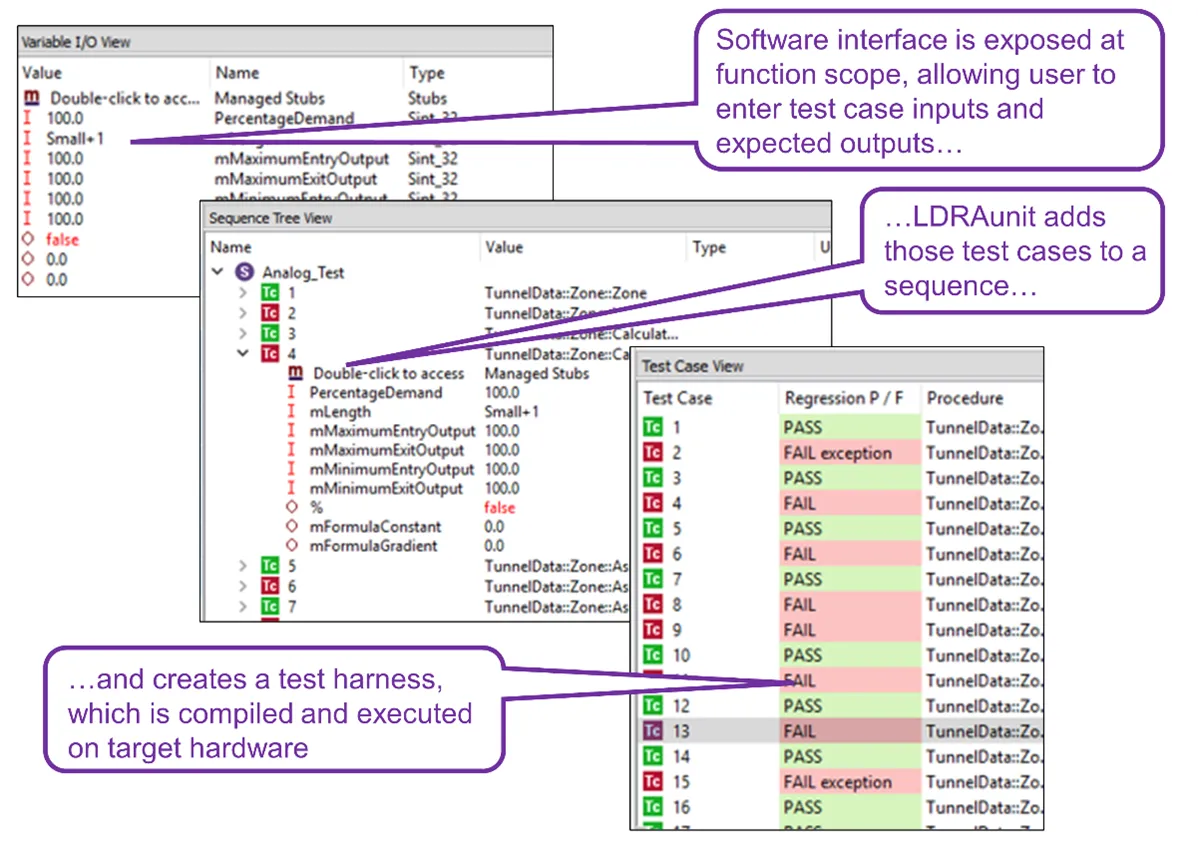
Task: Expand test case 2 in Sequence Tree View
Action: click(x=243, y=313)
